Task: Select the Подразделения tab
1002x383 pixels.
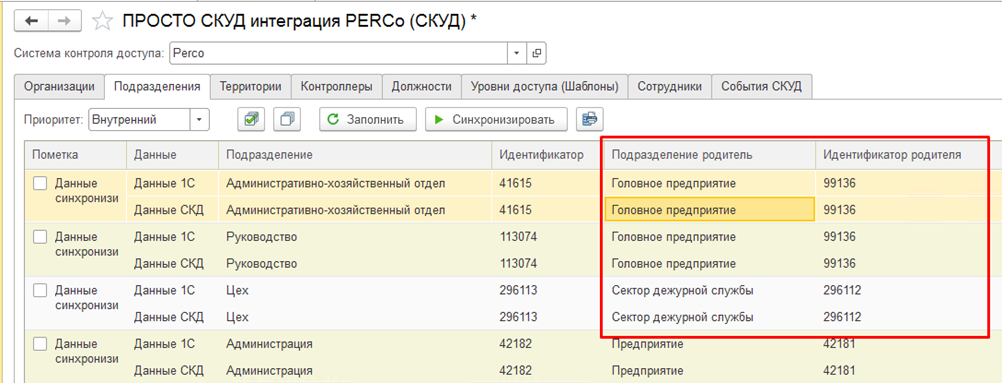Action: coord(157,86)
